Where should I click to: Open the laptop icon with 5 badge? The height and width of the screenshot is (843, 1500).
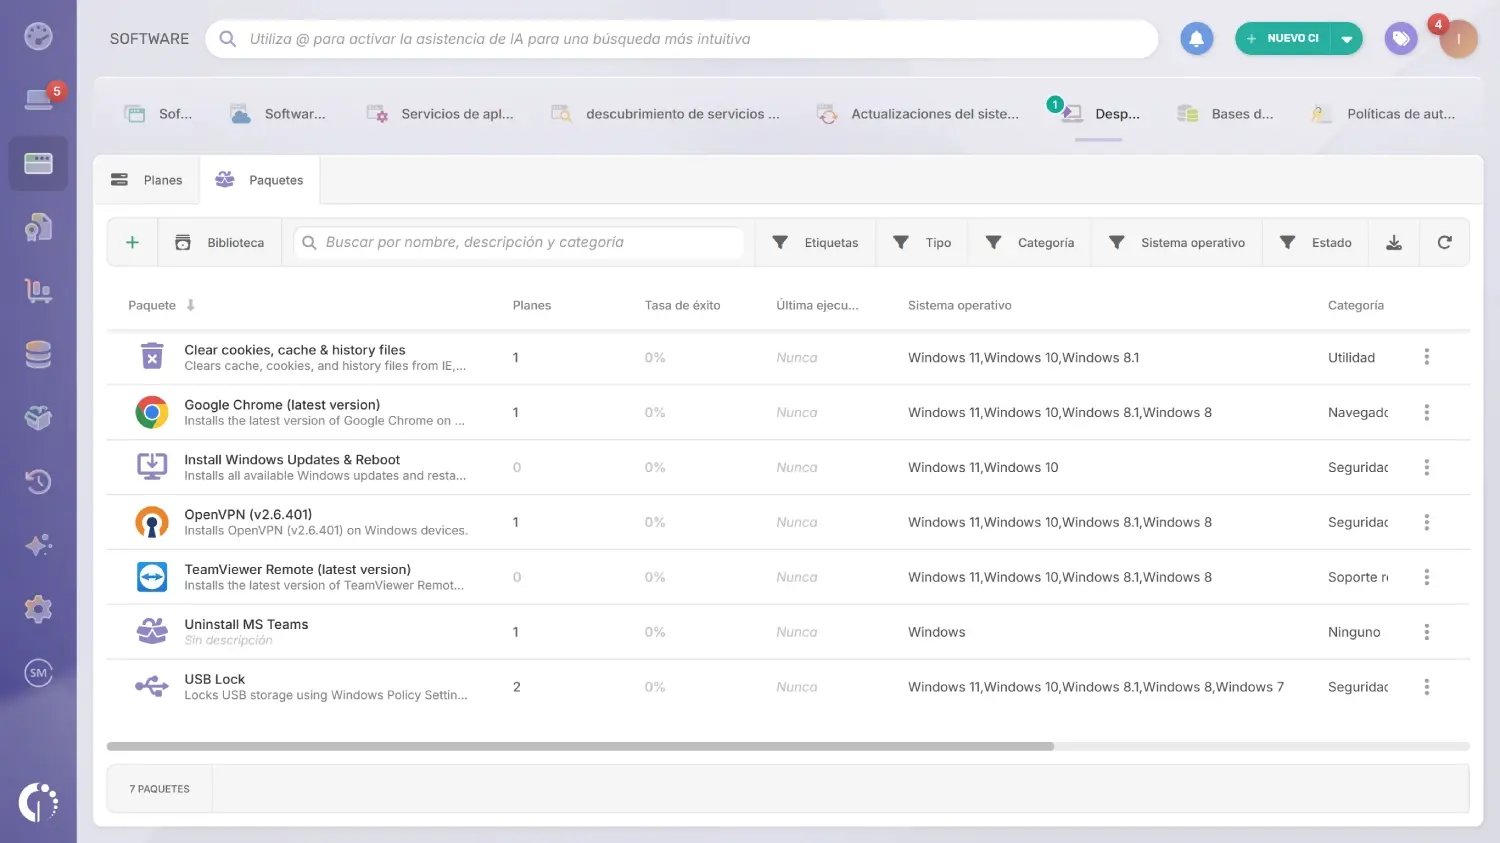click(38, 99)
